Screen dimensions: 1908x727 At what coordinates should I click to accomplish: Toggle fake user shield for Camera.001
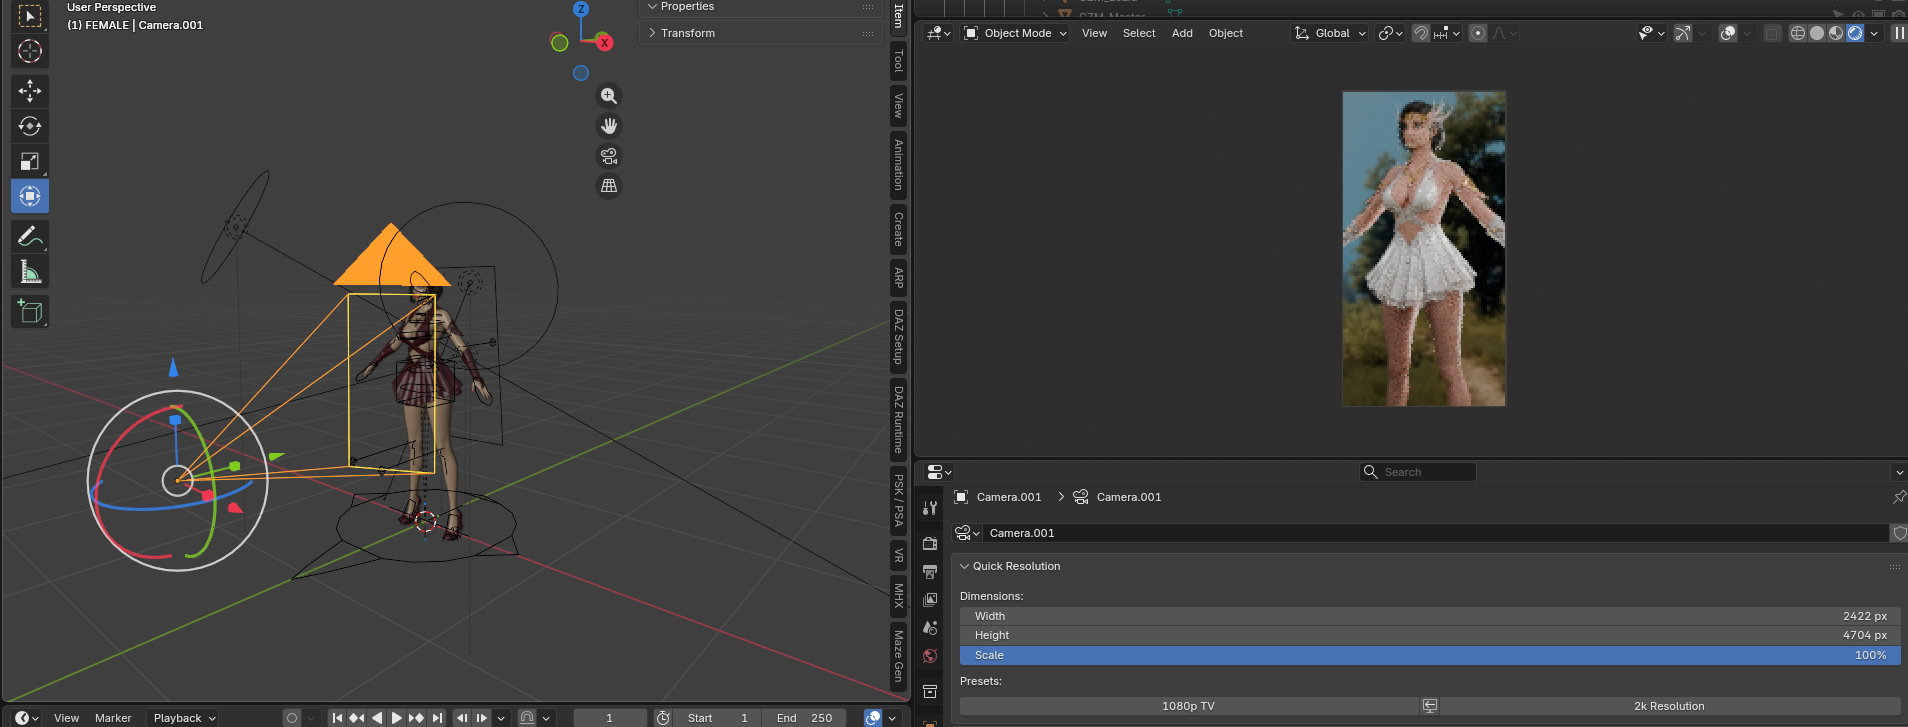[1899, 533]
